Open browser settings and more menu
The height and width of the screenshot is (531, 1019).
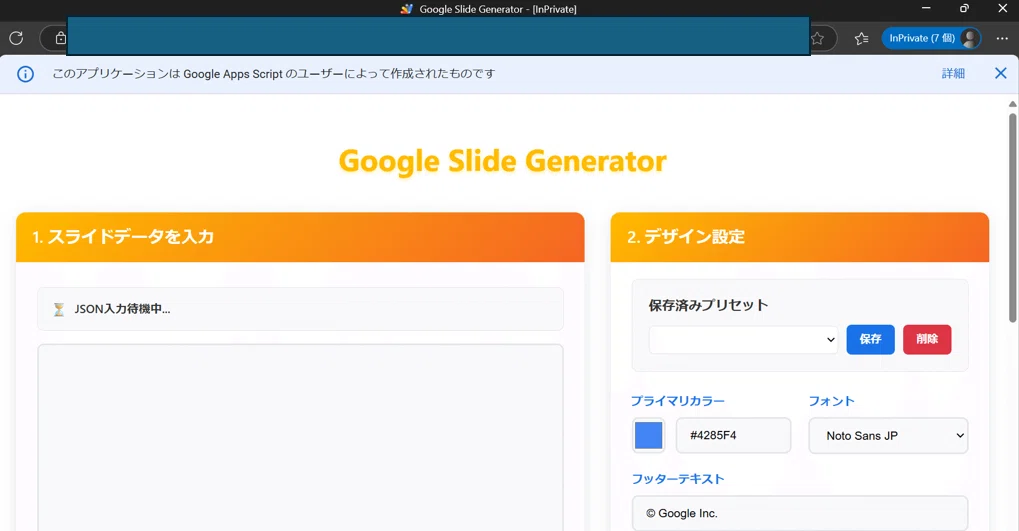tap(1002, 38)
